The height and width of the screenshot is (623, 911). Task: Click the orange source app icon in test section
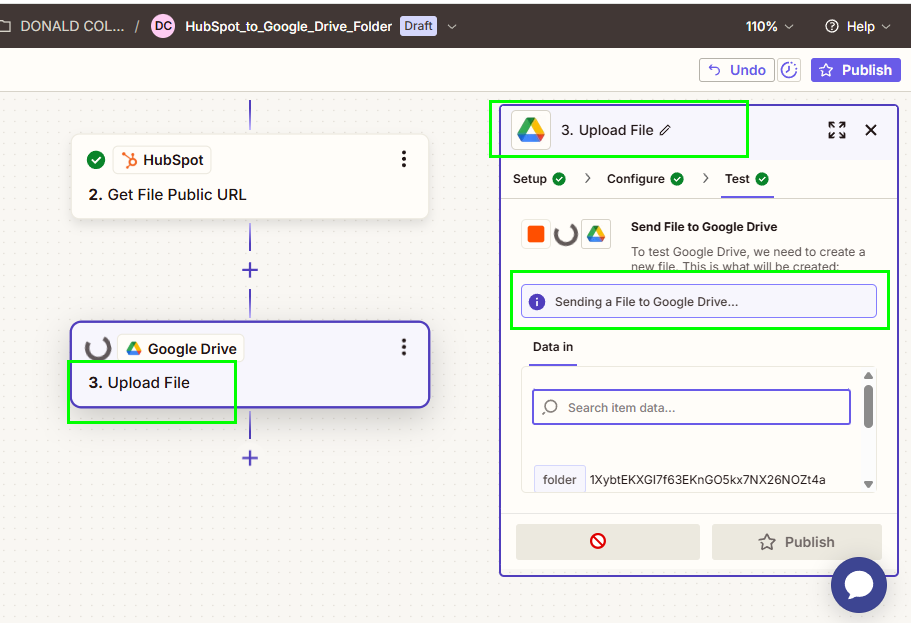pyautogui.click(x=536, y=234)
